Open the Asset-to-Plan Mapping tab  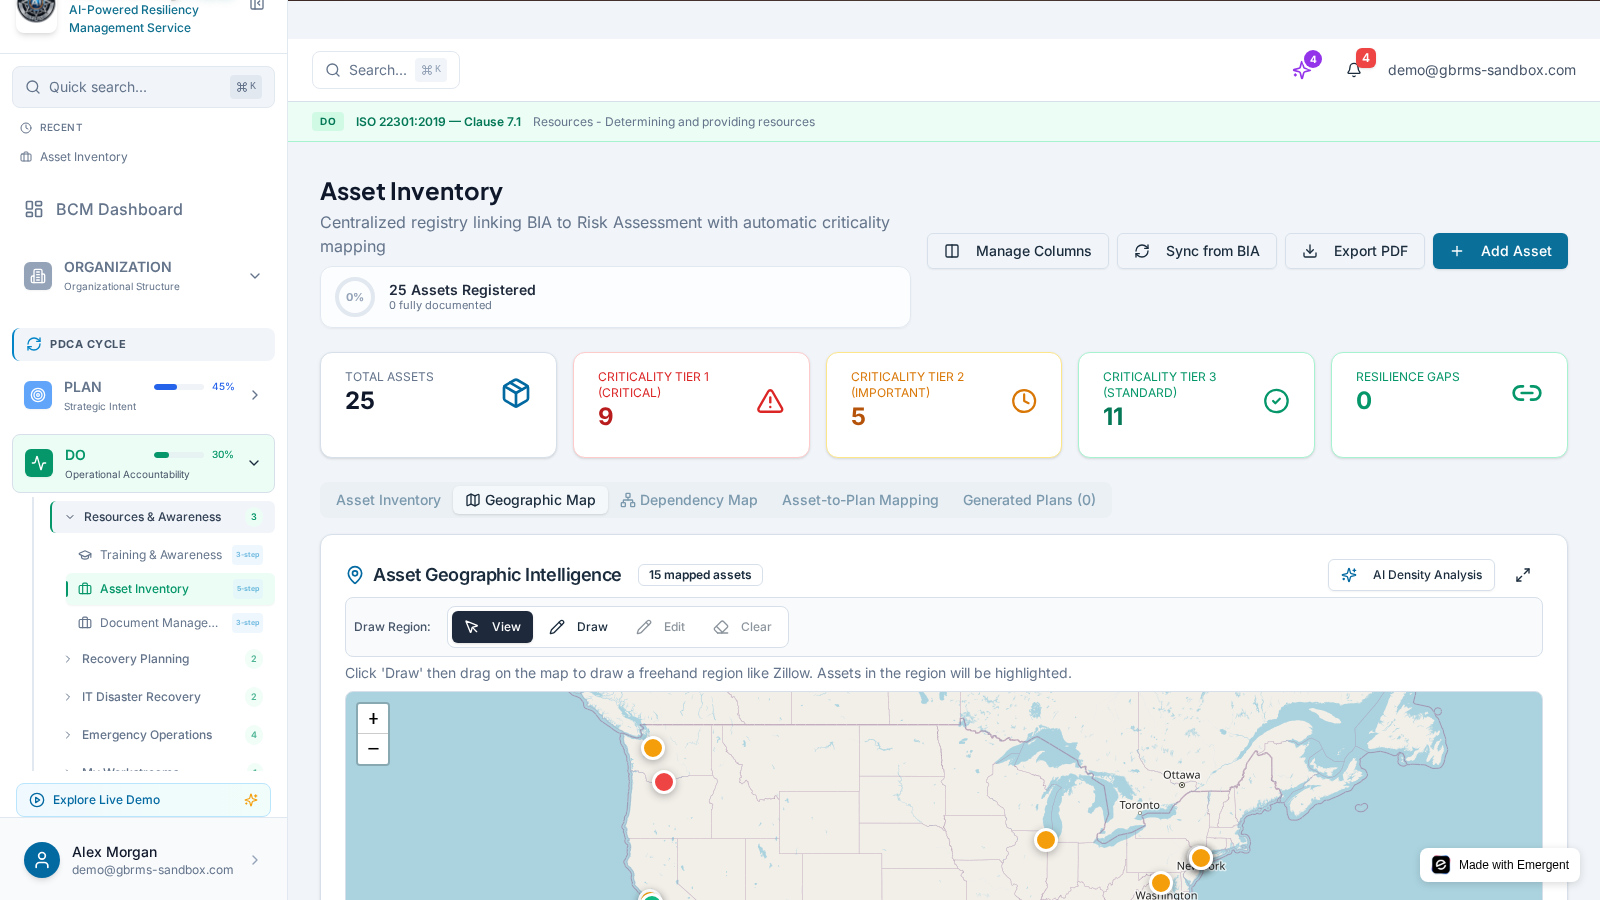(x=860, y=500)
